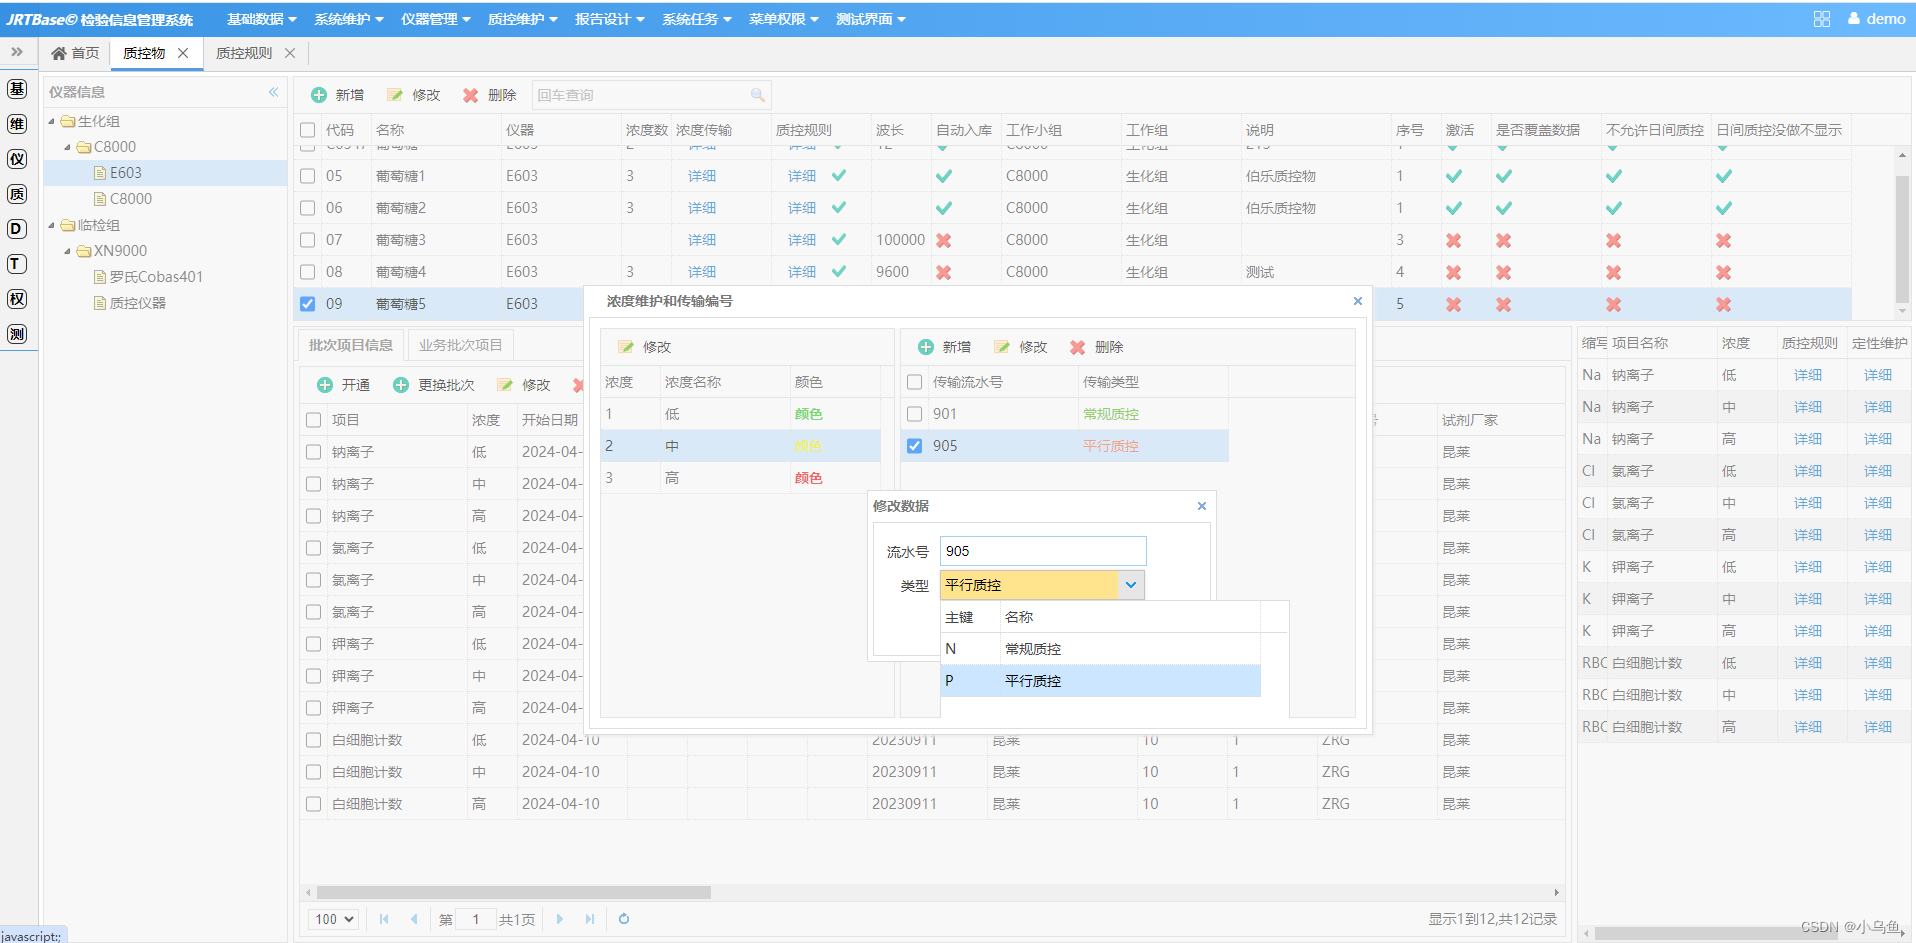Switch to the 首页 tab
1916x943 pixels.
coord(76,53)
